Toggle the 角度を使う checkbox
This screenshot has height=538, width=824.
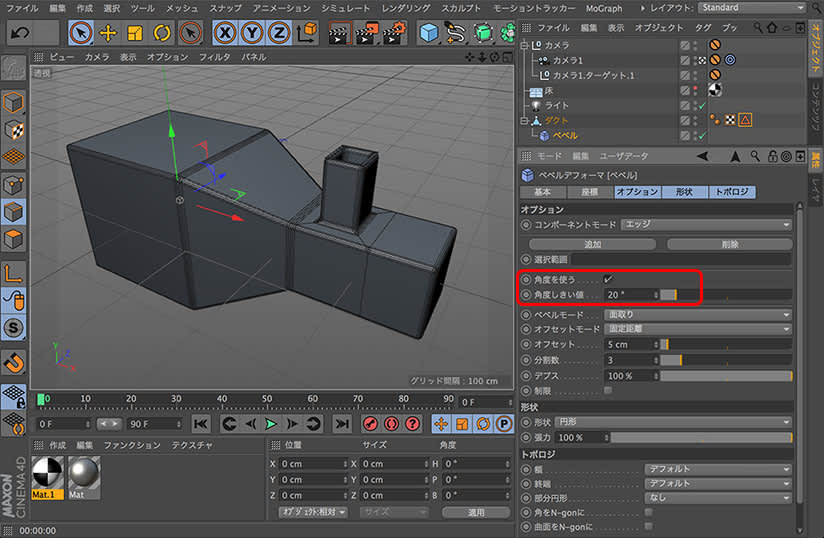point(608,279)
